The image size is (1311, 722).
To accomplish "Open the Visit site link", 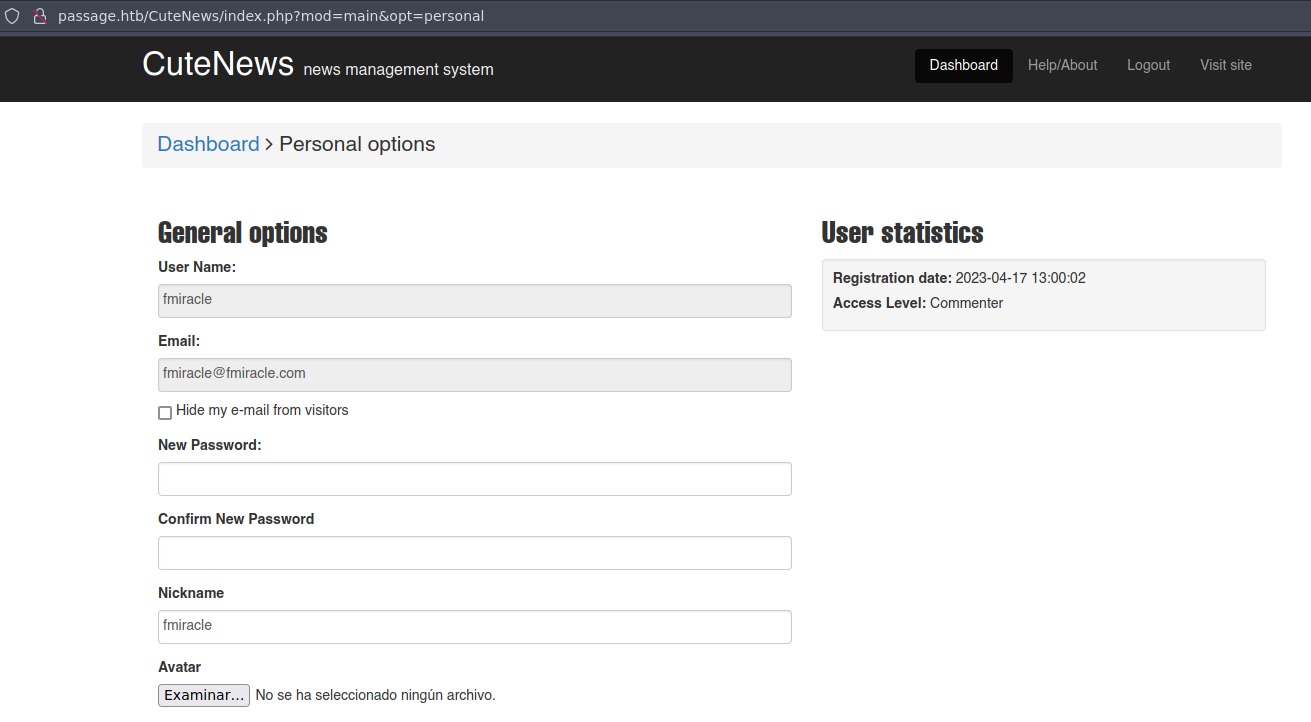I will [1225, 65].
